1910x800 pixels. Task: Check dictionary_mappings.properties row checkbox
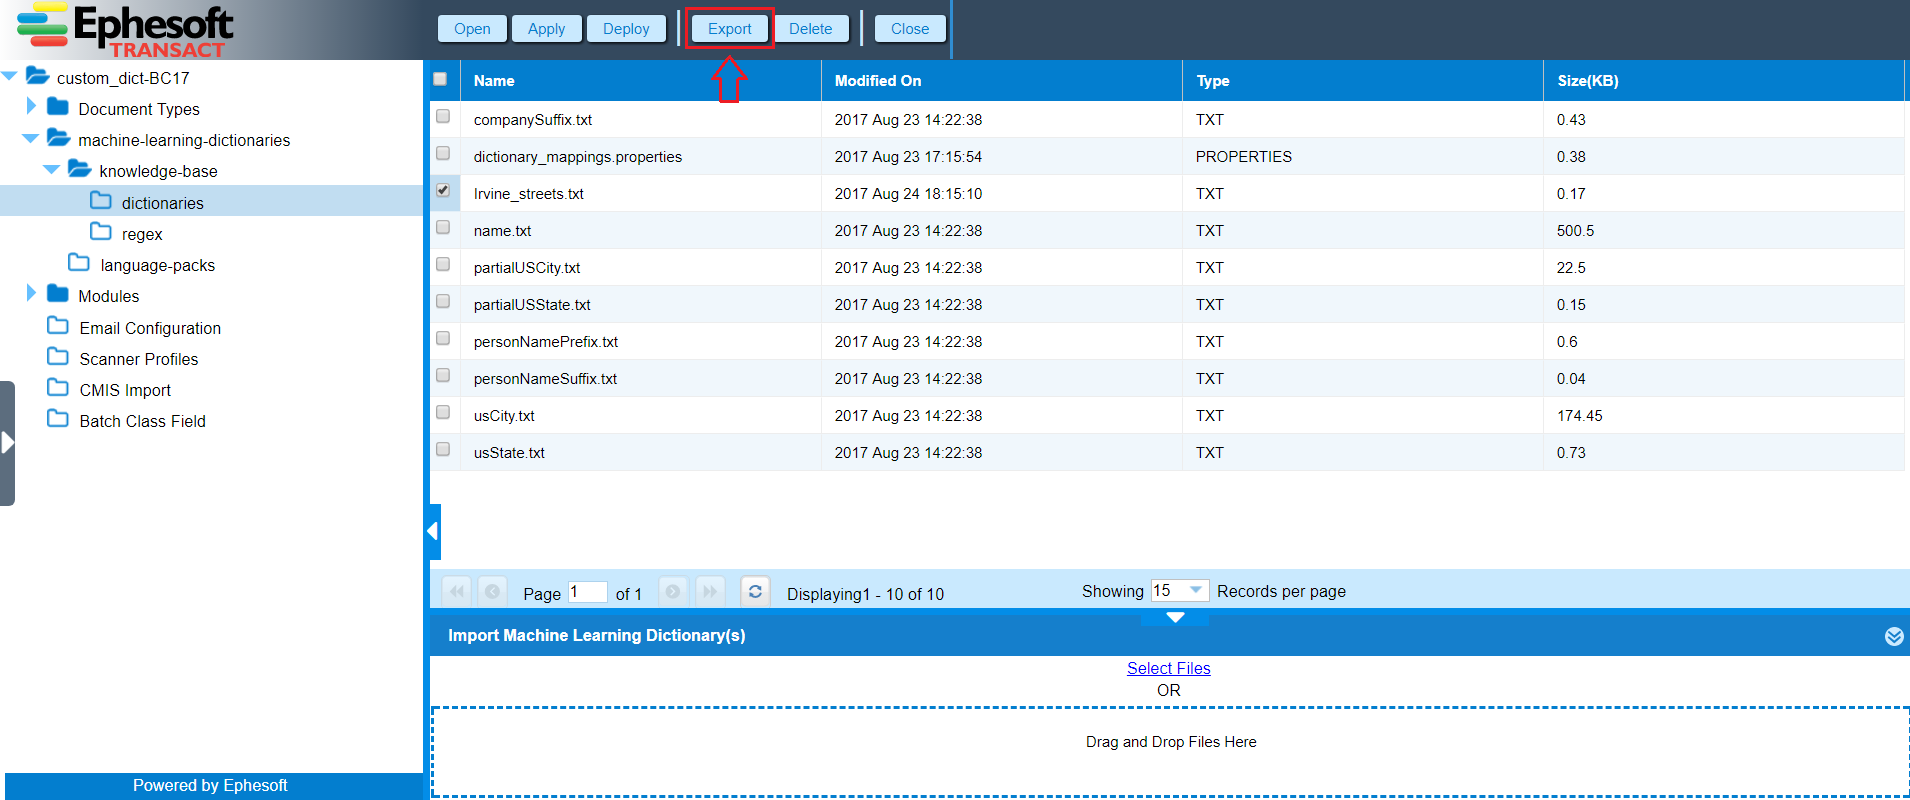pos(443,153)
